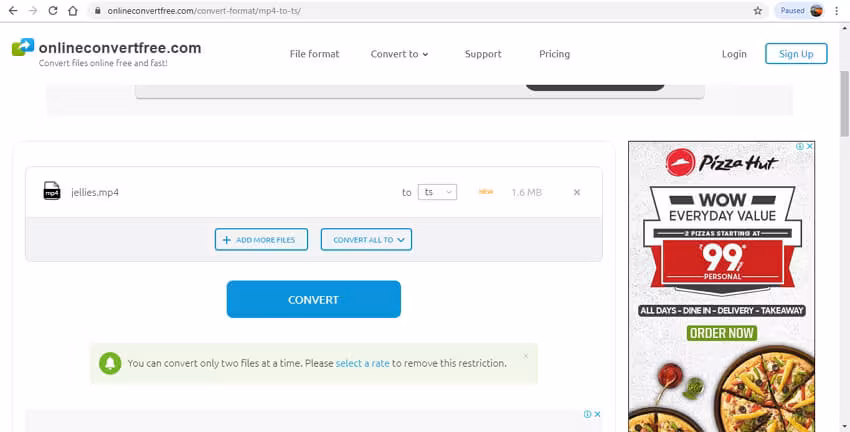
Task: Remove jellies.mp4 with the X icon
Action: click(x=577, y=192)
